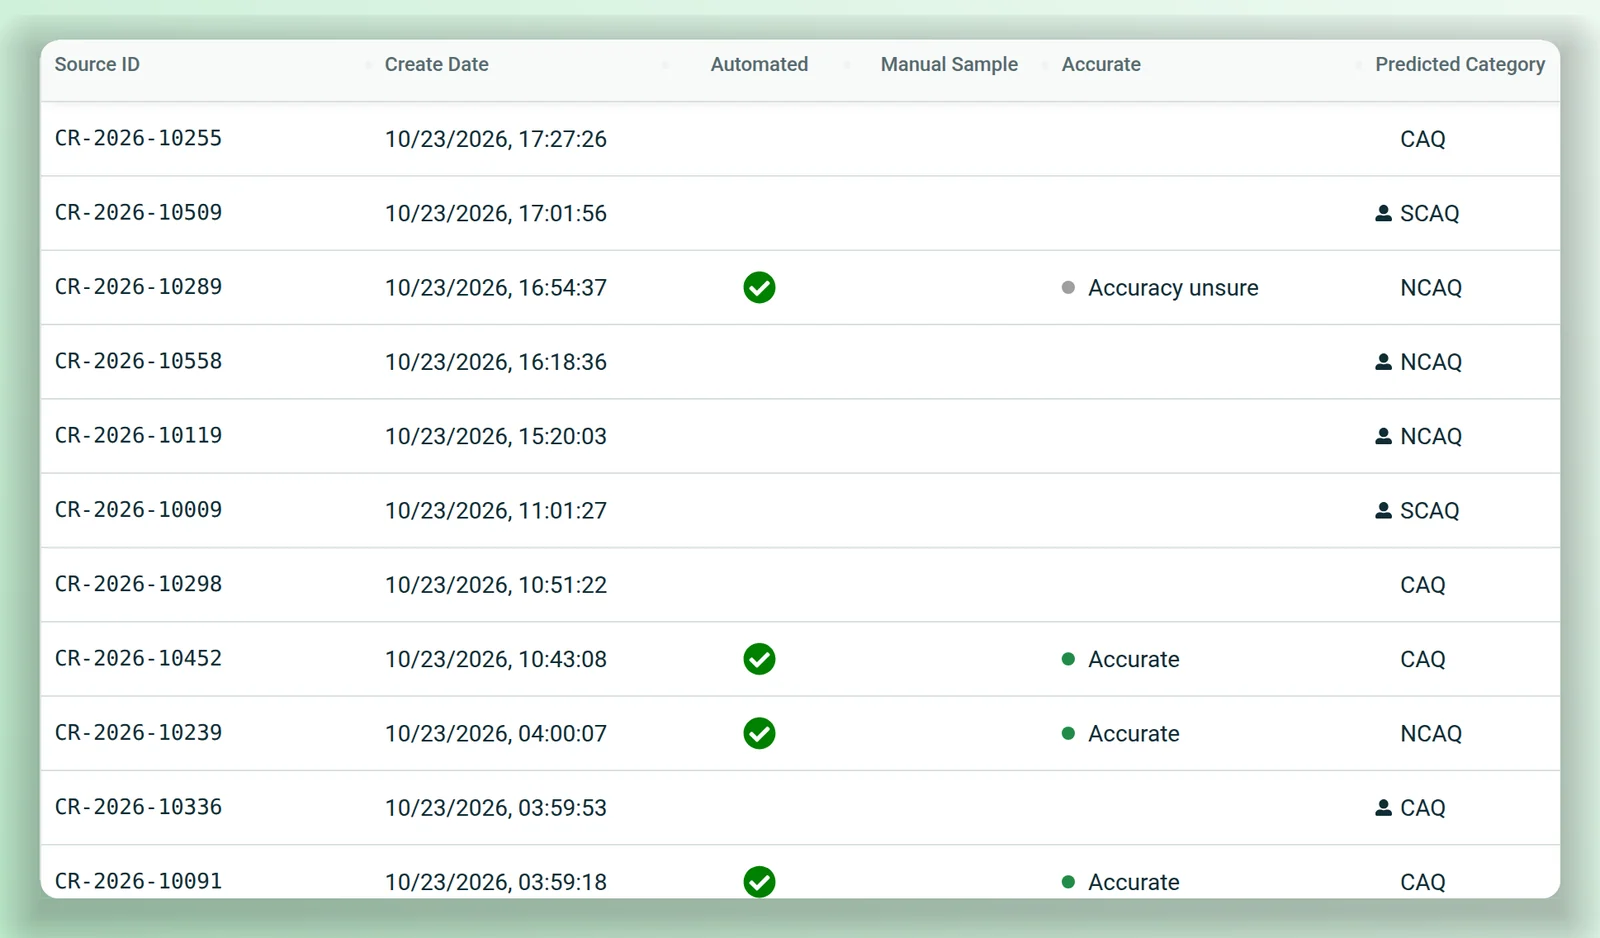Screen dimensions: 1600x938
Task: Click the date 10/23/2026, 04:00:07
Action: 496,734
